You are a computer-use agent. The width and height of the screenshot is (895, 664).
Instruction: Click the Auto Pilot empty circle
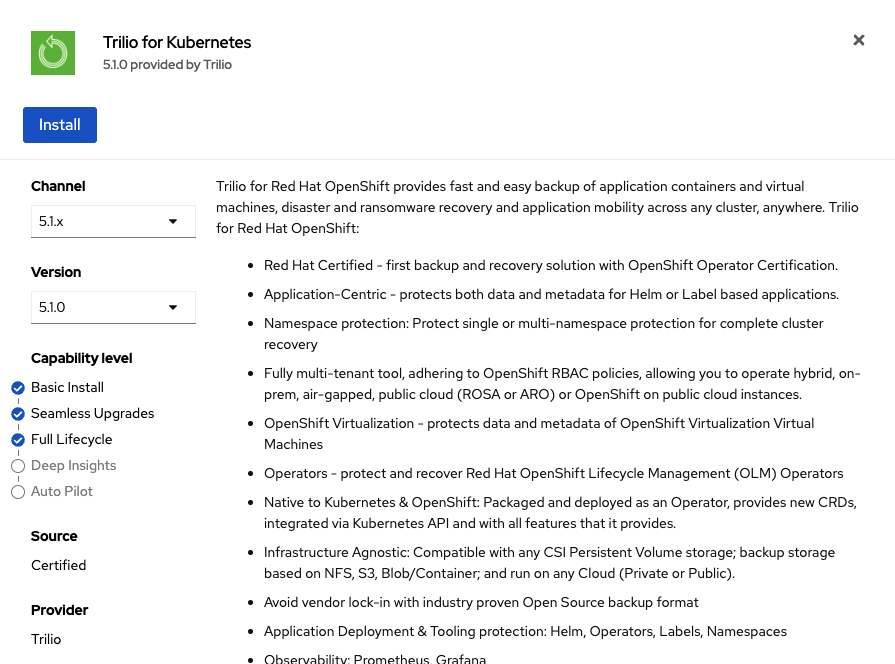click(x=18, y=492)
